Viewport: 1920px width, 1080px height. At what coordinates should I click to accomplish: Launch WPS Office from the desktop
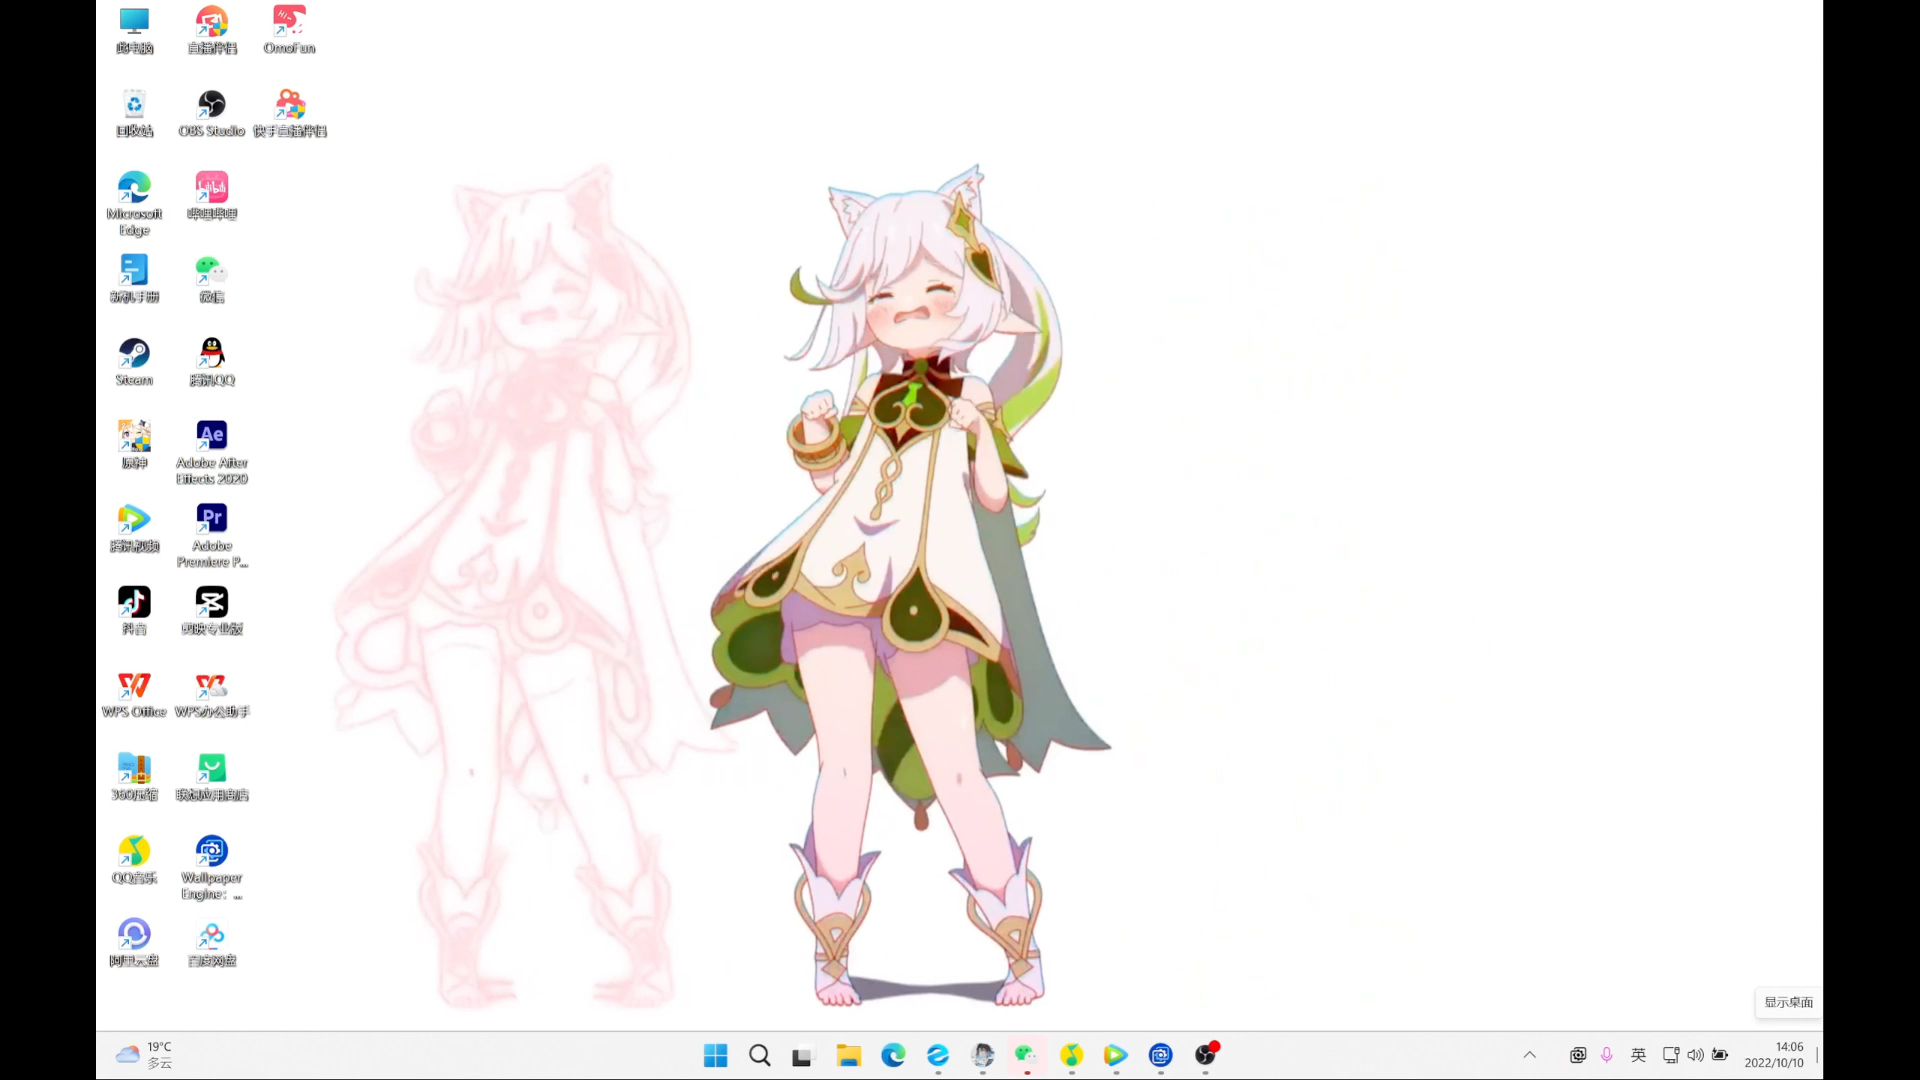click(134, 695)
